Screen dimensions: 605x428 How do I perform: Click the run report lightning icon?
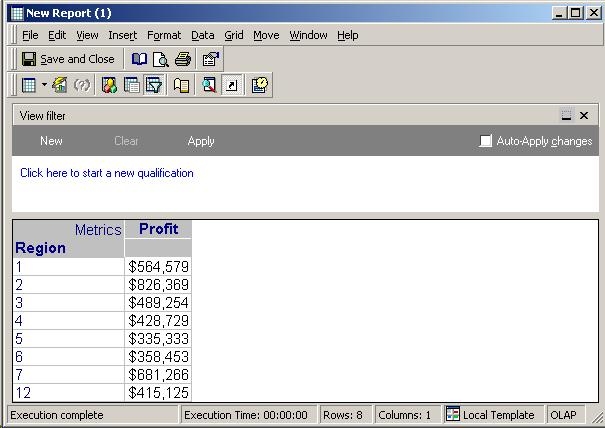tap(60, 85)
